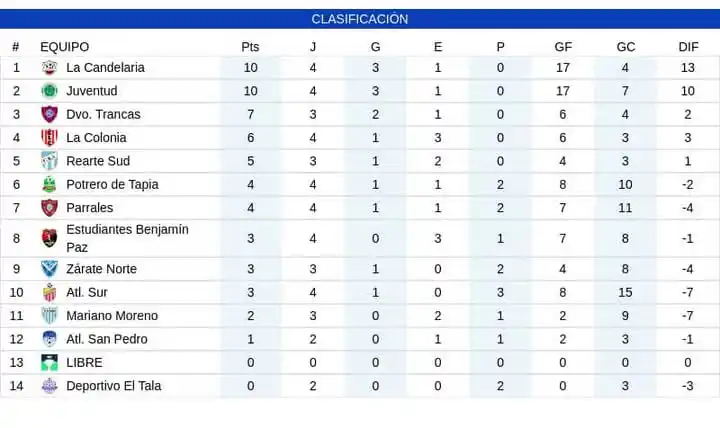Click the Pts column header
The width and height of the screenshot is (720, 428).
250,47
